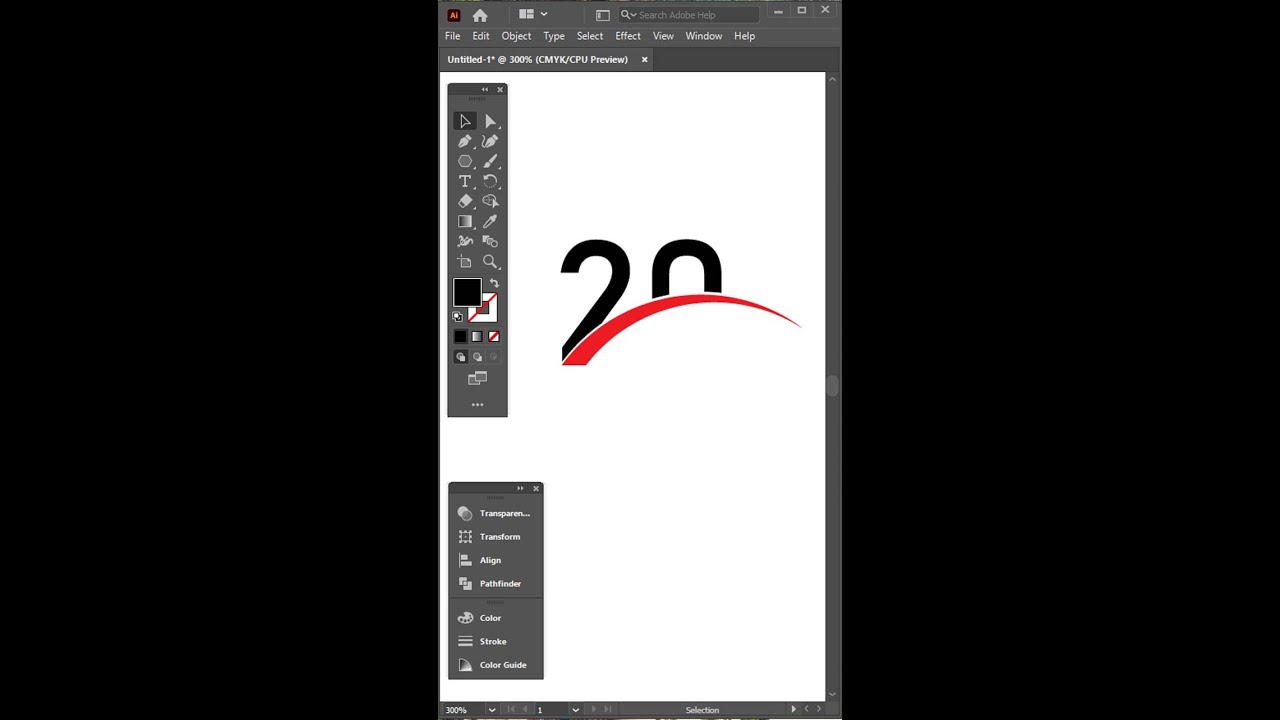This screenshot has height=720, width=1280.
Task: Open Change Screen Mode button
Action: 477,379
